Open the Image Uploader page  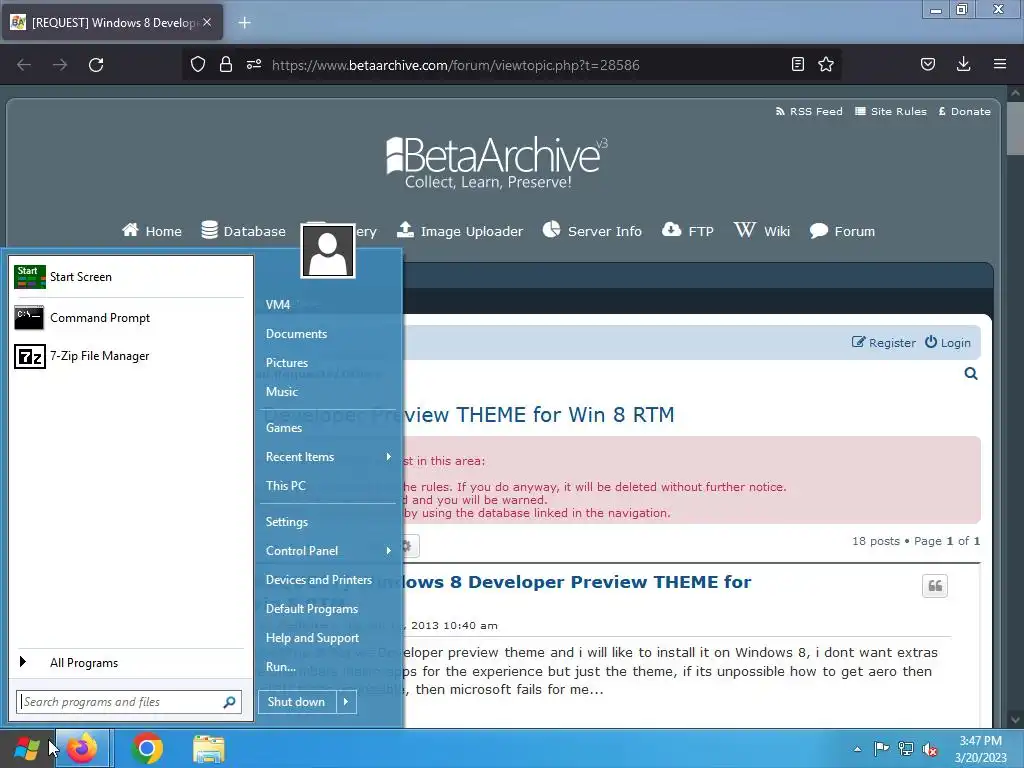pyautogui.click(x=460, y=231)
